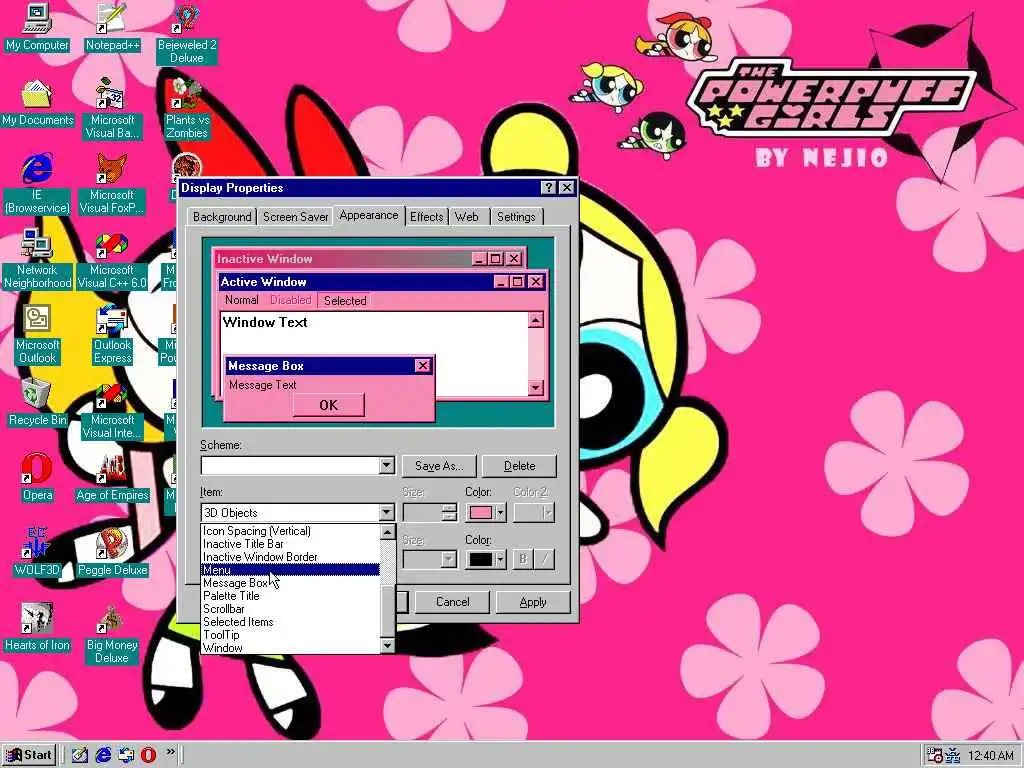Select the Microsoft Visual C++ 6.0 icon
This screenshot has width=1024, height=768.
(x=112, y=259)
